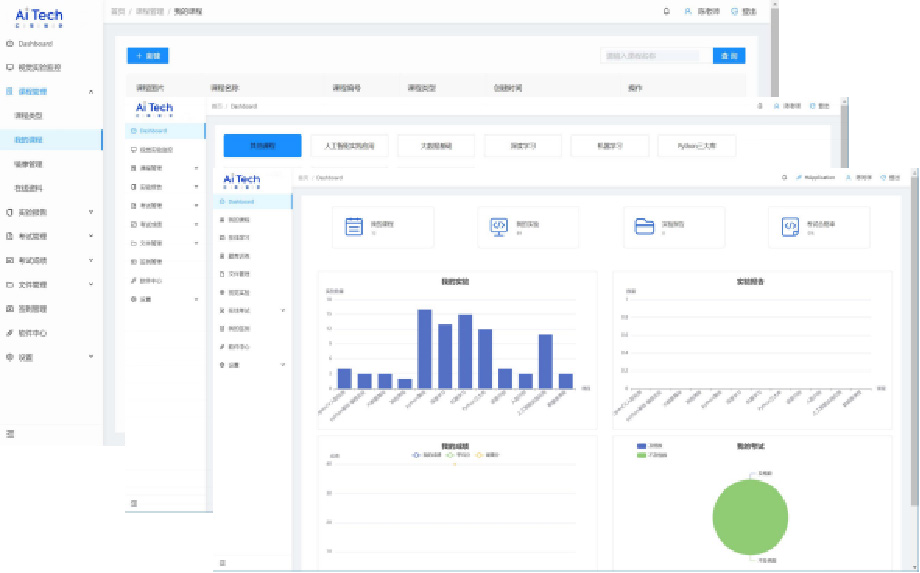Open 课程类型 under 课程管理 in the sidebar
920x573 pixels.
(29, 116)
